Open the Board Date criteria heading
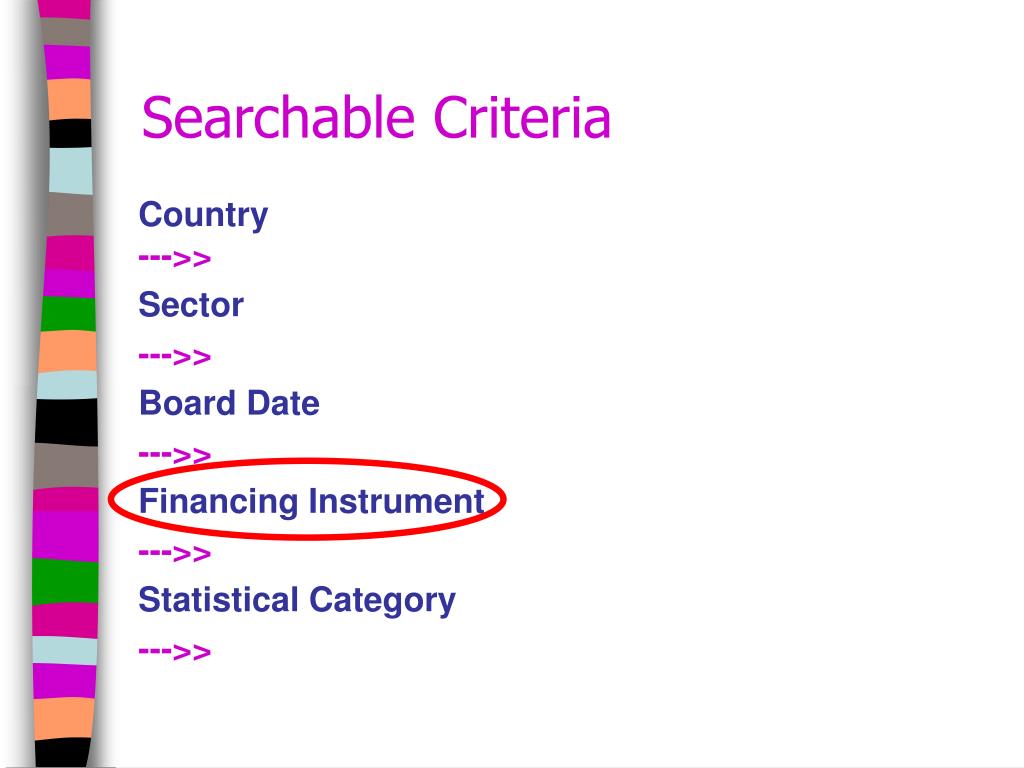 click(x=229, y=402)
